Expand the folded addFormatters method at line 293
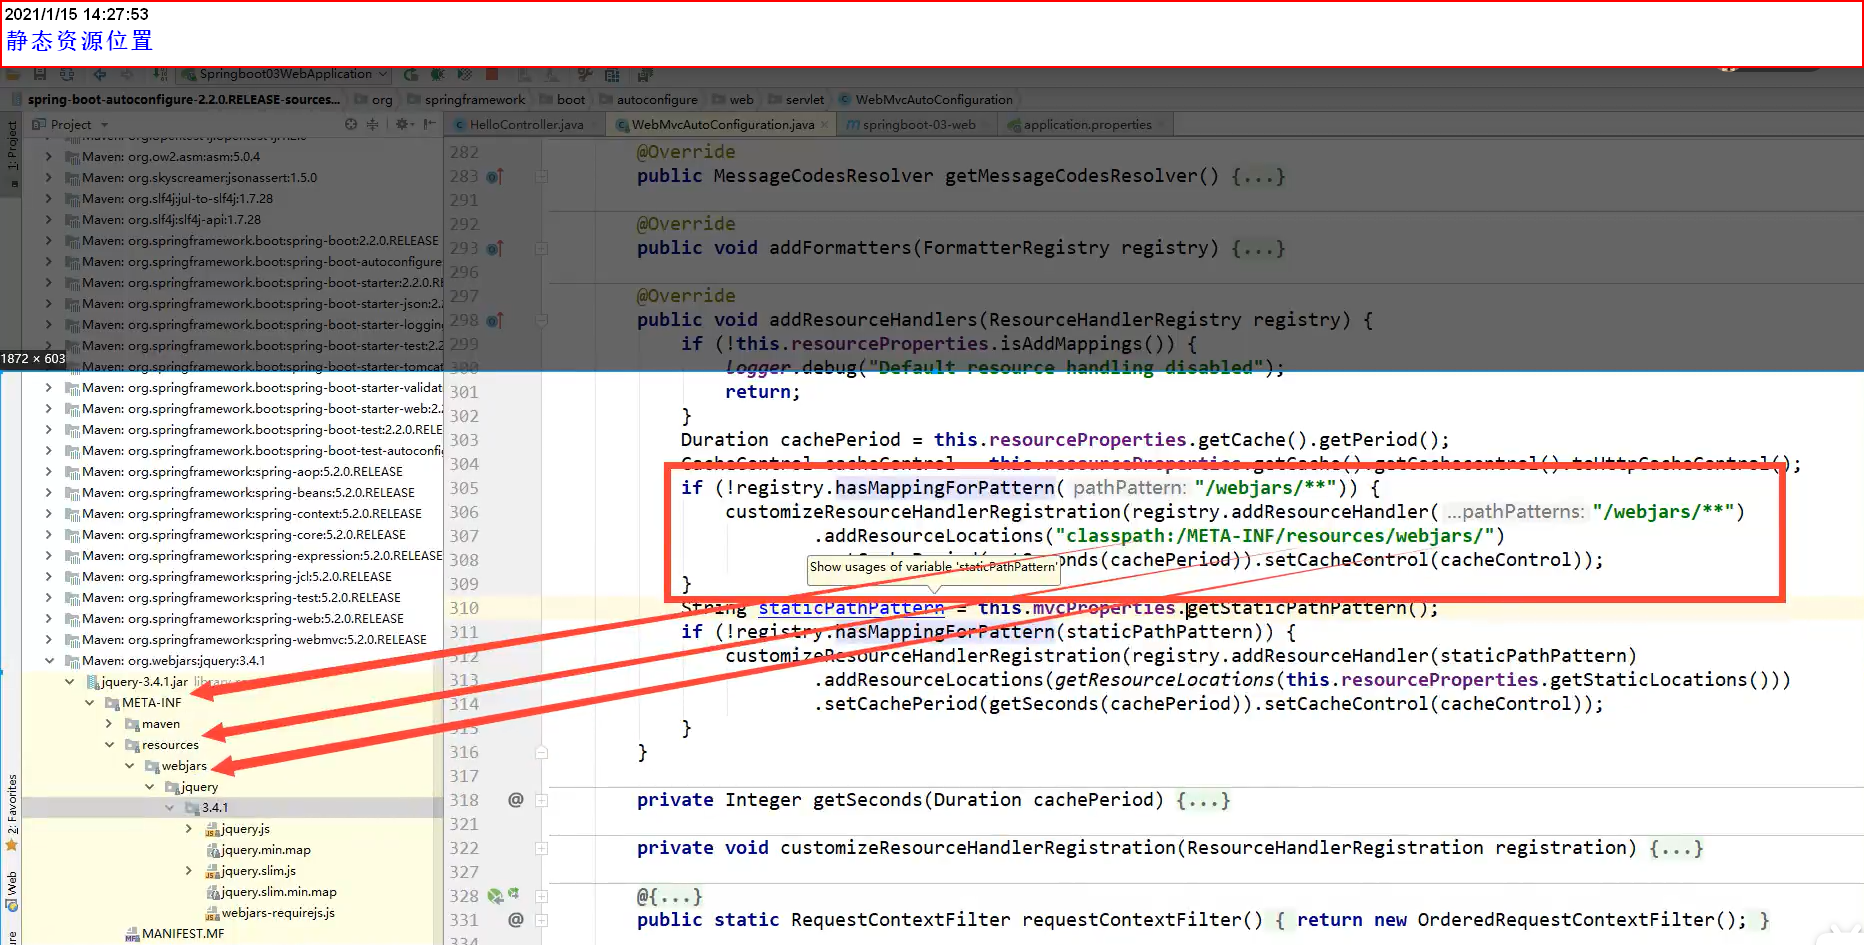This screenshot has height=945, width=1864. coord(541,249)
